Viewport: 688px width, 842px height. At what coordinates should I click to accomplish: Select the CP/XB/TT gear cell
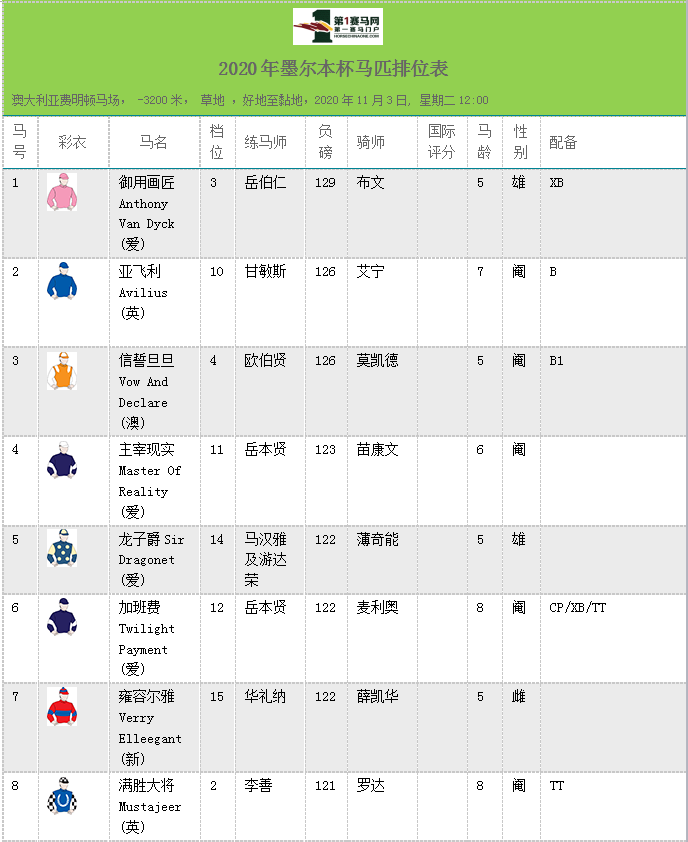pos(578,608)
